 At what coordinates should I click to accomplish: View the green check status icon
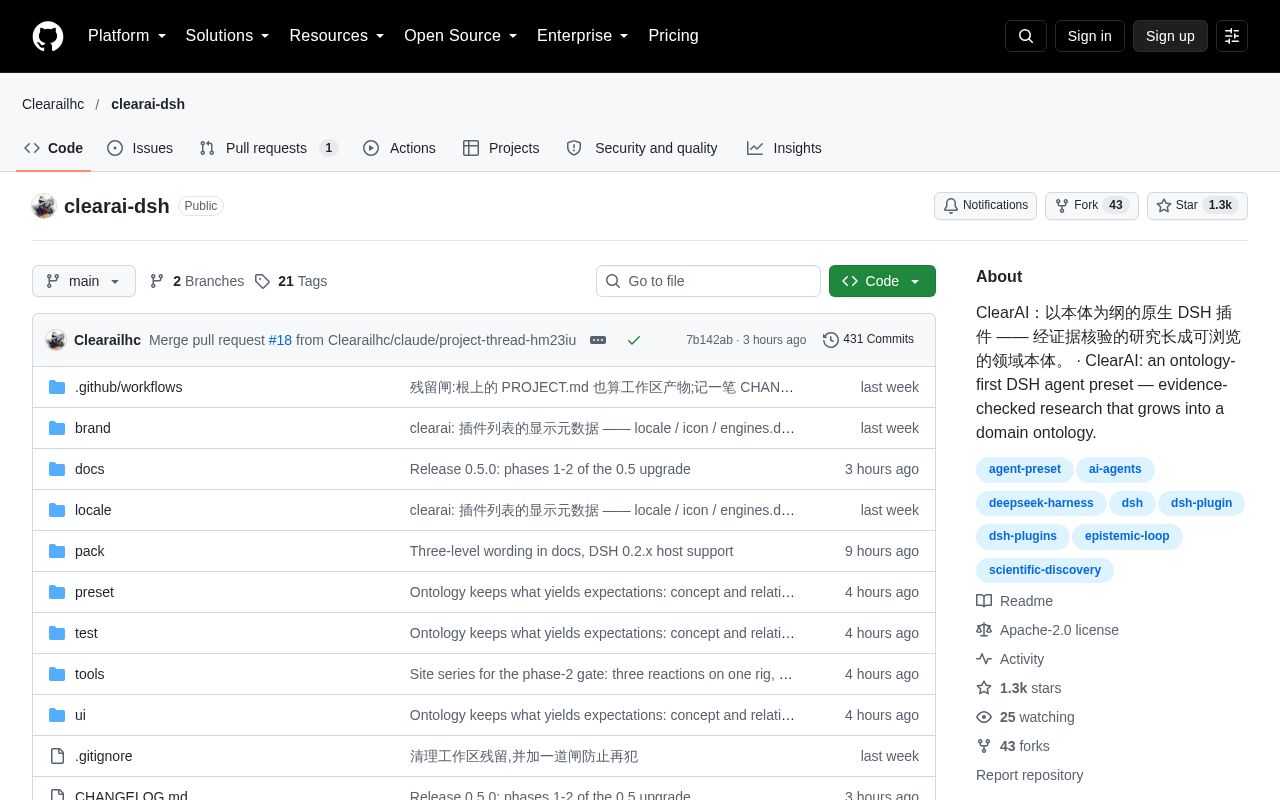coord(634,340)
